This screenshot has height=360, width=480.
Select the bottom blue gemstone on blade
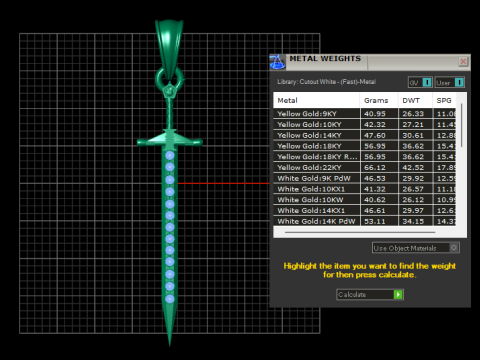click(x=170, y=299)
